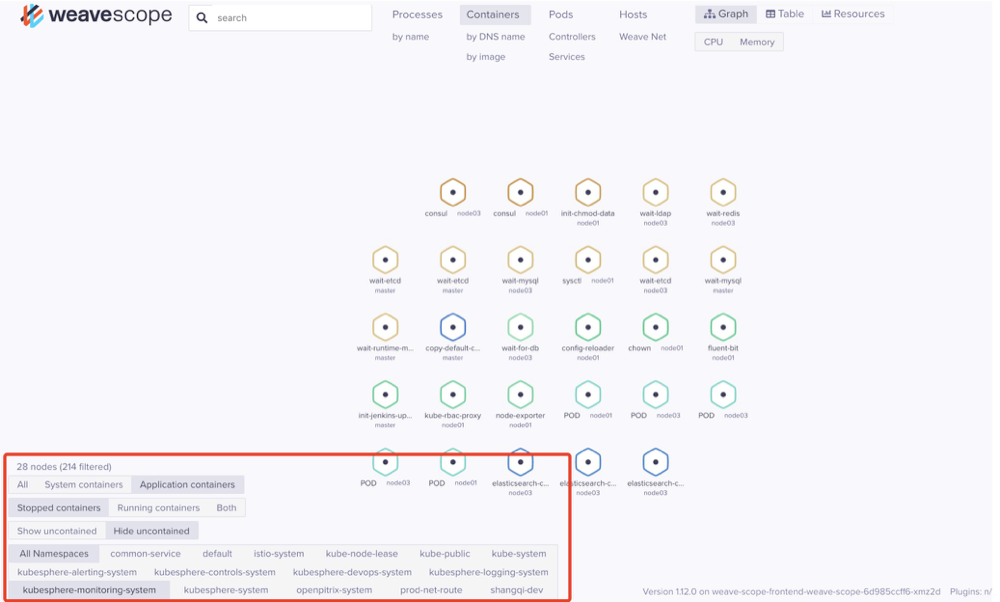The height and width of the screenshot is (602, 1000).
Task: Select the init-jenkins-up... container node
Action: (x=385, y=395)
